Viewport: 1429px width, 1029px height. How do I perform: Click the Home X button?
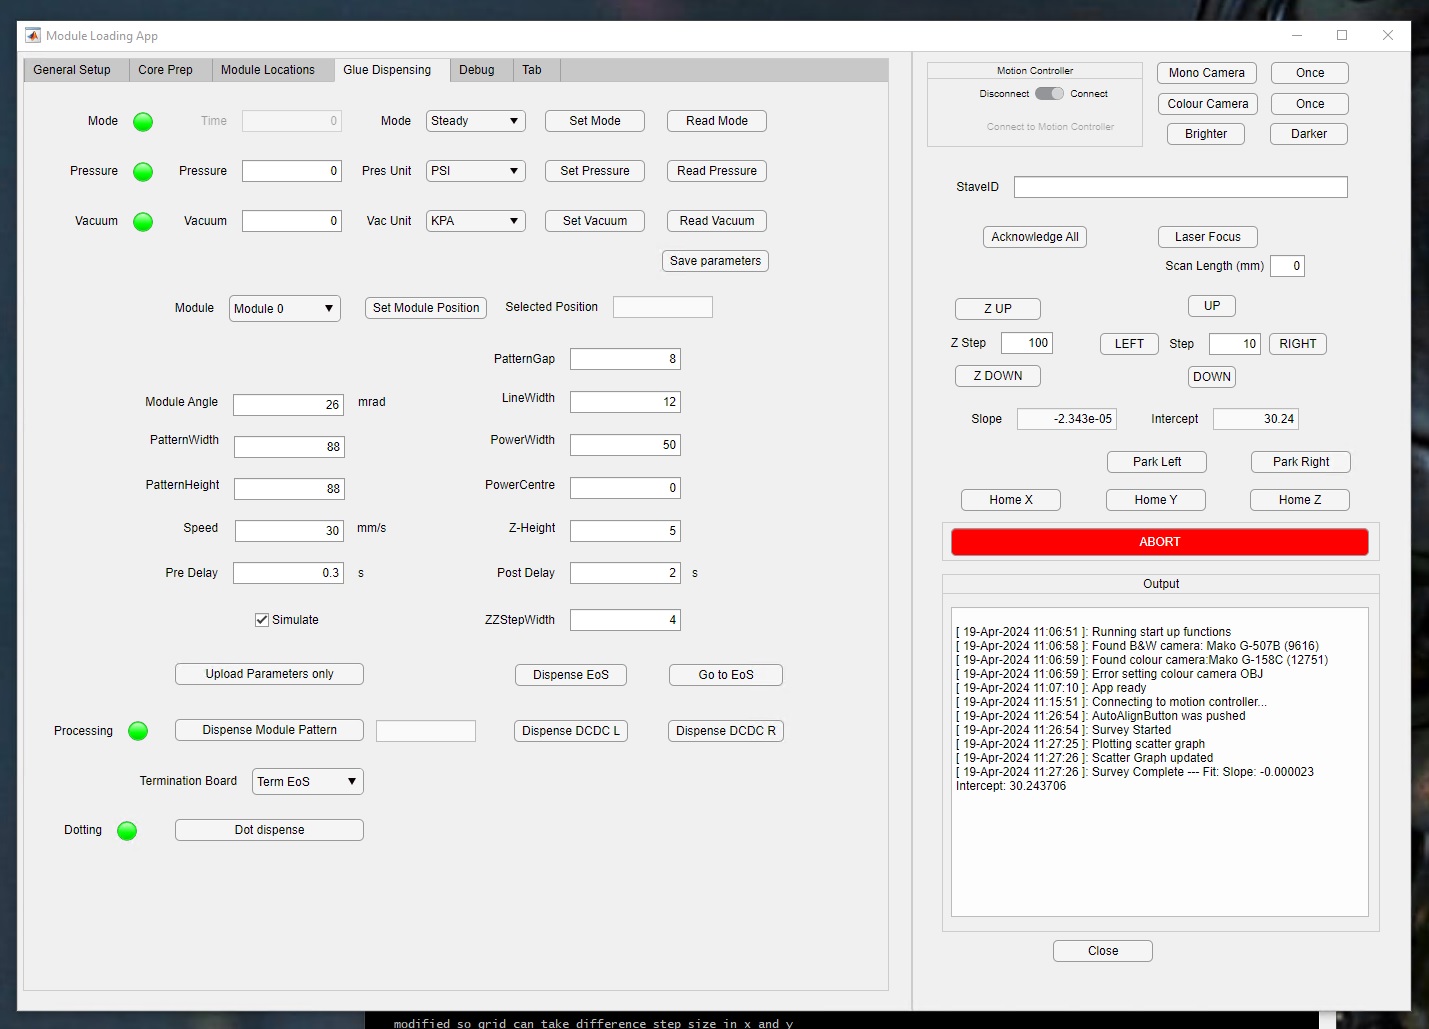click(x=1011, y=500)
